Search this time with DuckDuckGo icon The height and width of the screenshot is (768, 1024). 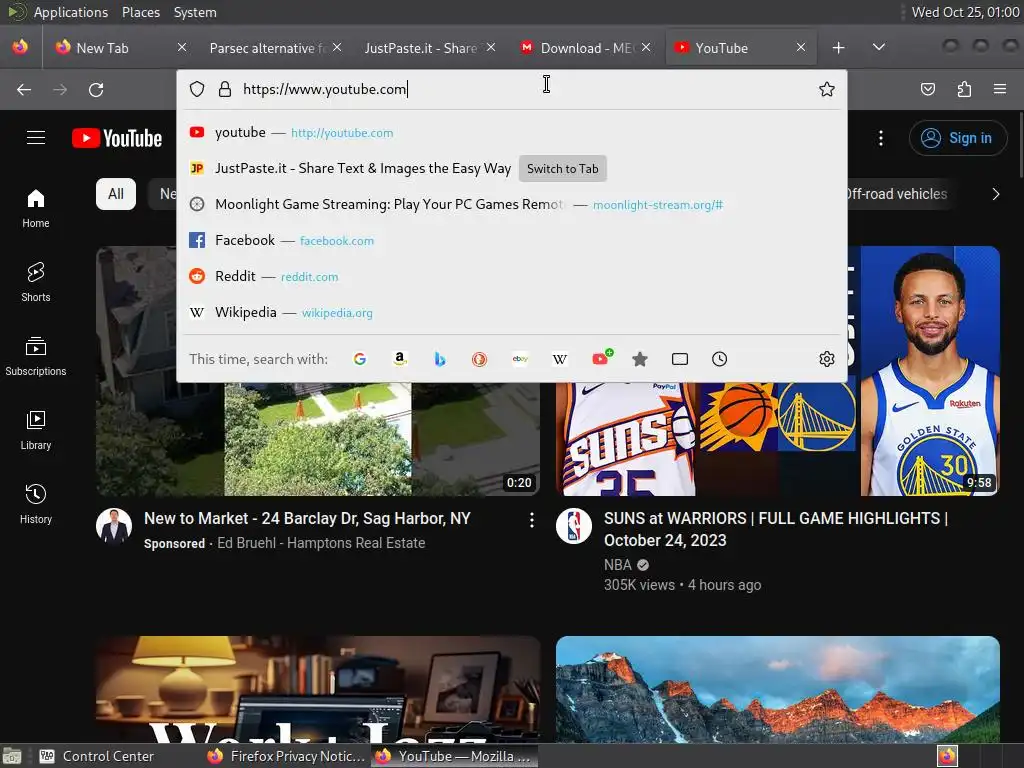[479, 359]
